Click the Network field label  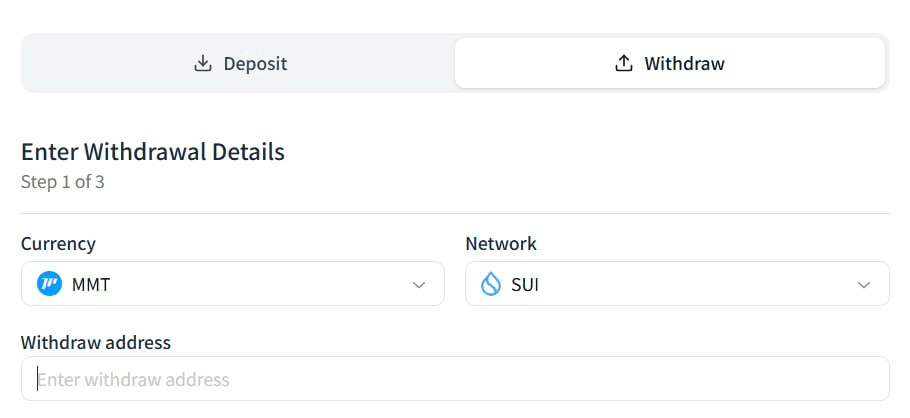tap(501, 243)
